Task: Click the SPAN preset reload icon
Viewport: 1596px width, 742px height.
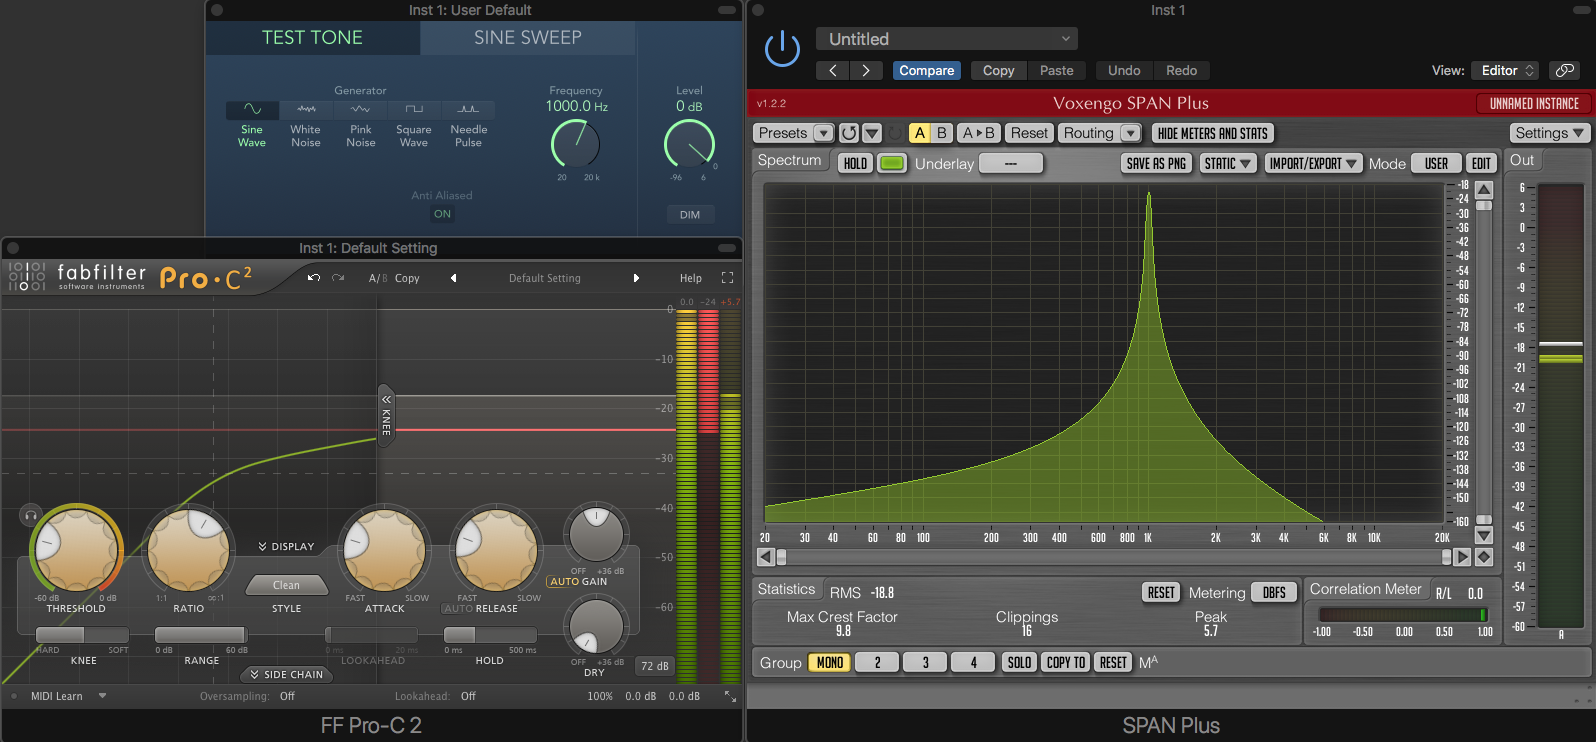Action: coord(848,133)
